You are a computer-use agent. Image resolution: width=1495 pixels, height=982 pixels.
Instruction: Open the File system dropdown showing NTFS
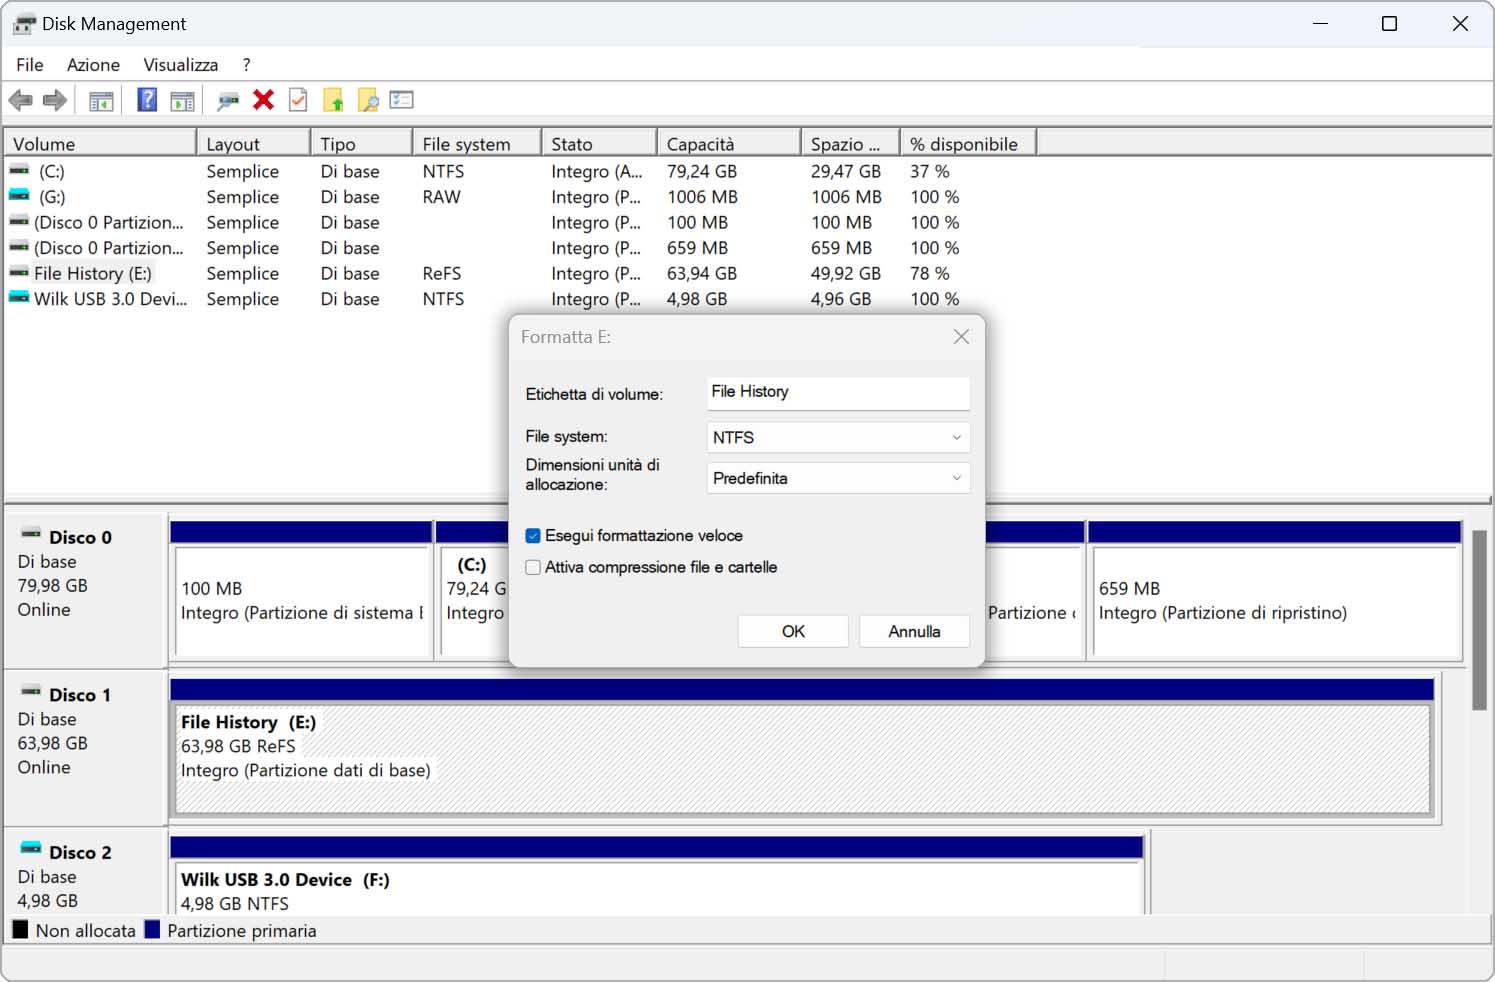[x=837, y=438]
